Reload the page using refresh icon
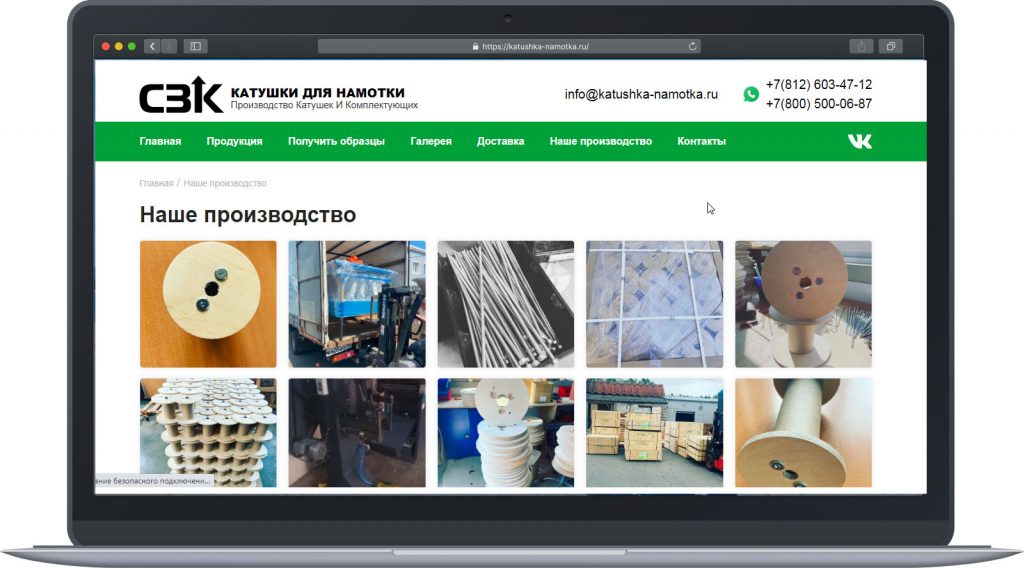The height and width of the screenshot is (568, 1024). coord(692,46)
